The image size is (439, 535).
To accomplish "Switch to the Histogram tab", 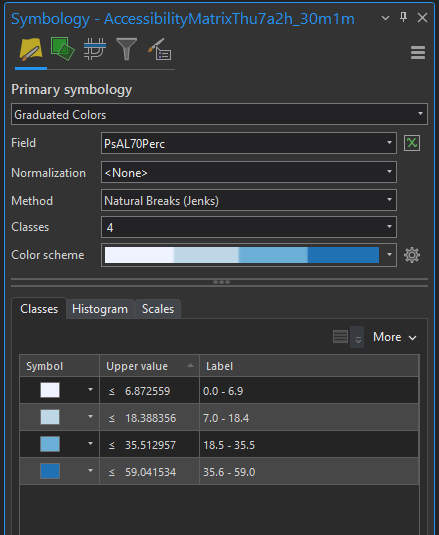I will tap(100, 309).
